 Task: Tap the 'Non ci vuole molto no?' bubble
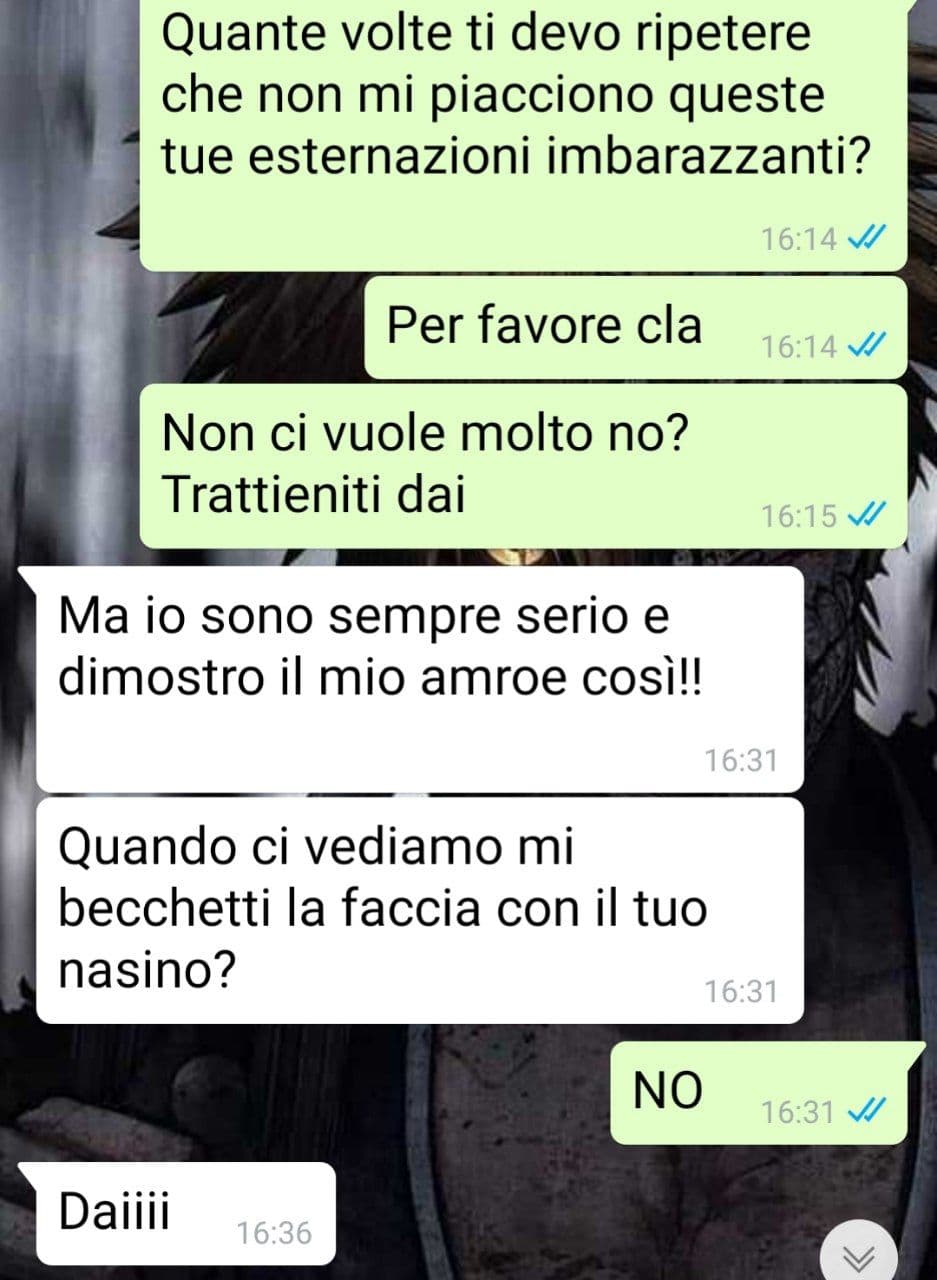pos(523,466)
